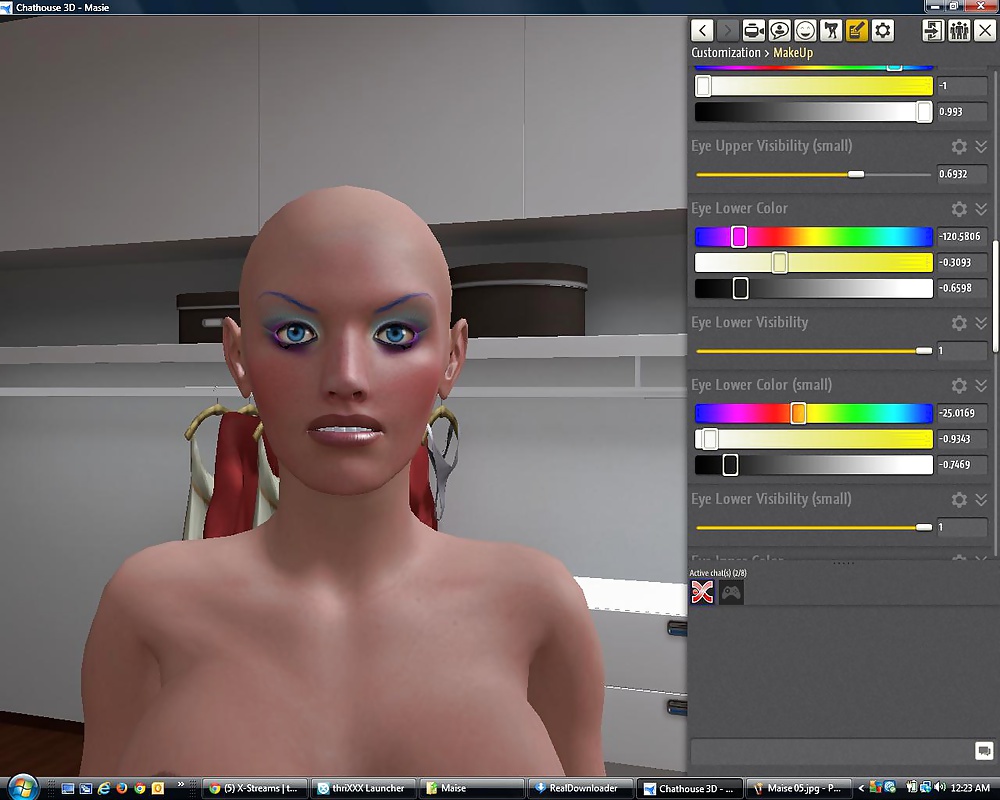
Task: Select the game controller chat tab
Action: click(x=732, y=593)
